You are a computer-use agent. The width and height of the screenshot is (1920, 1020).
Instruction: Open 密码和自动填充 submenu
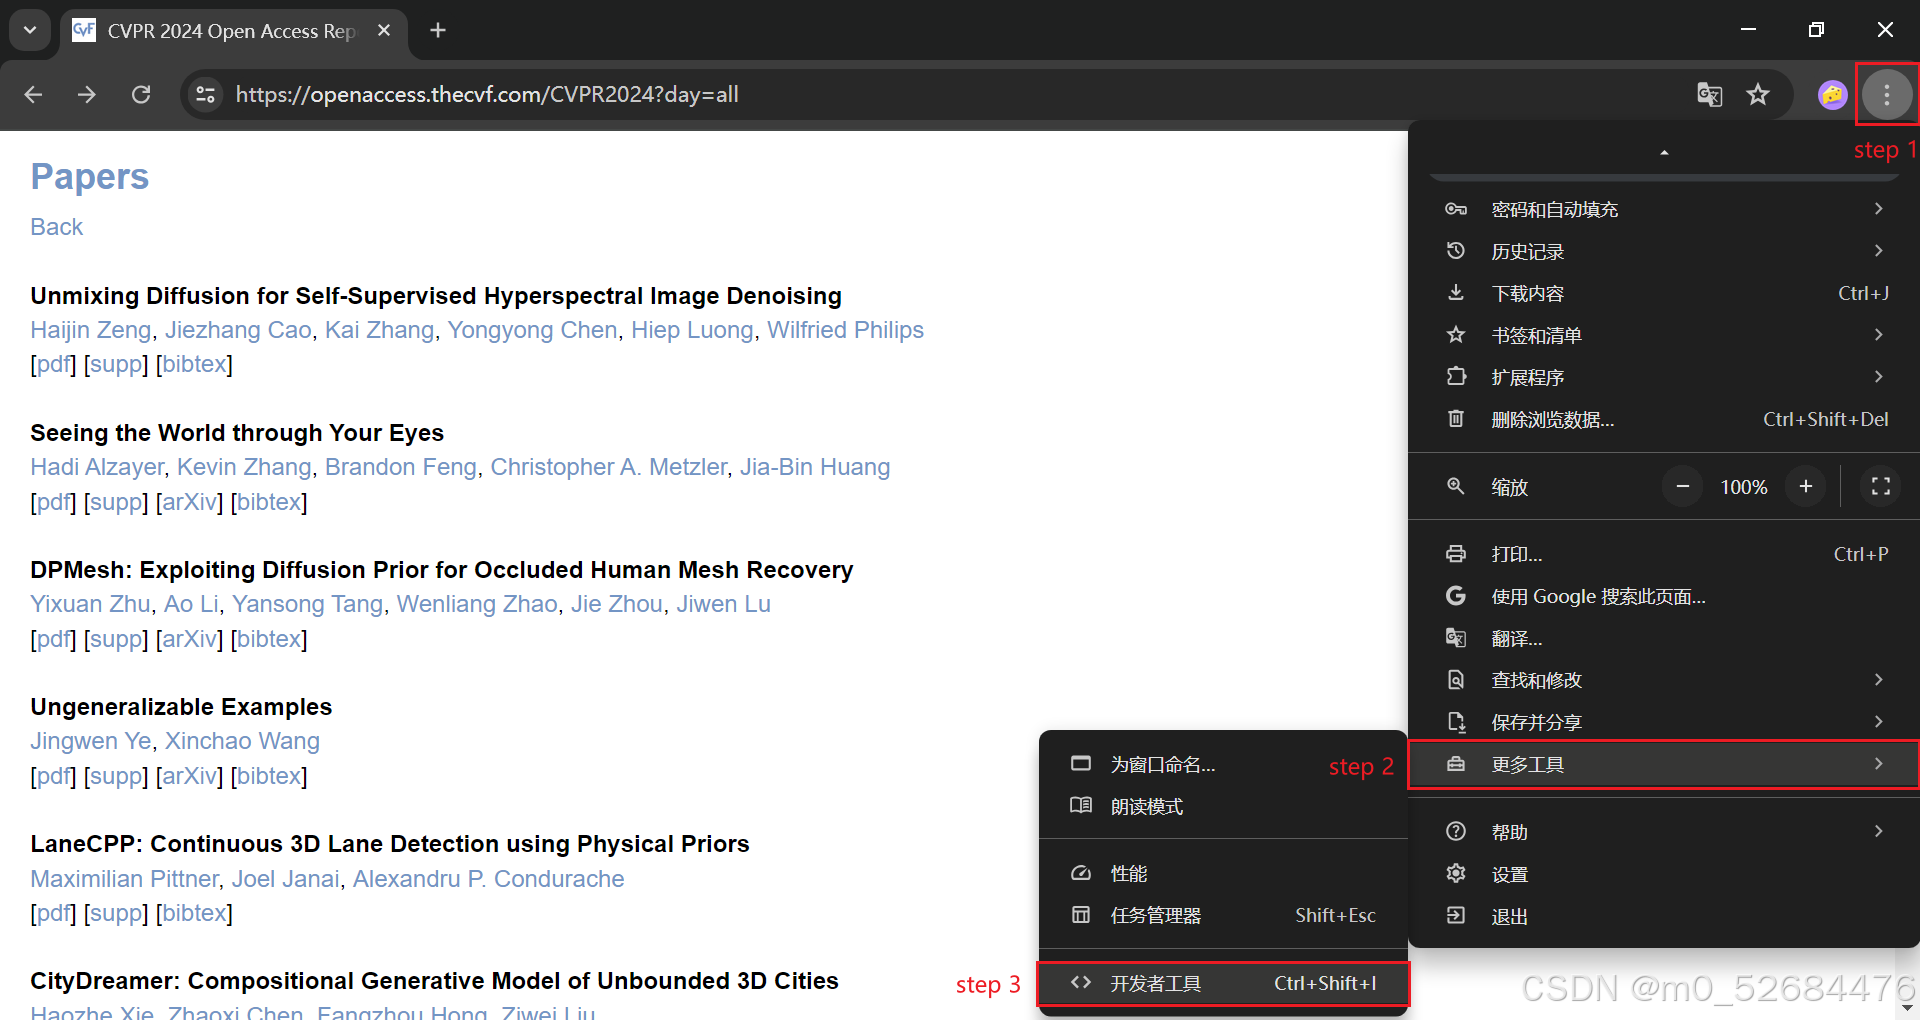click(x=1664, y=209)
